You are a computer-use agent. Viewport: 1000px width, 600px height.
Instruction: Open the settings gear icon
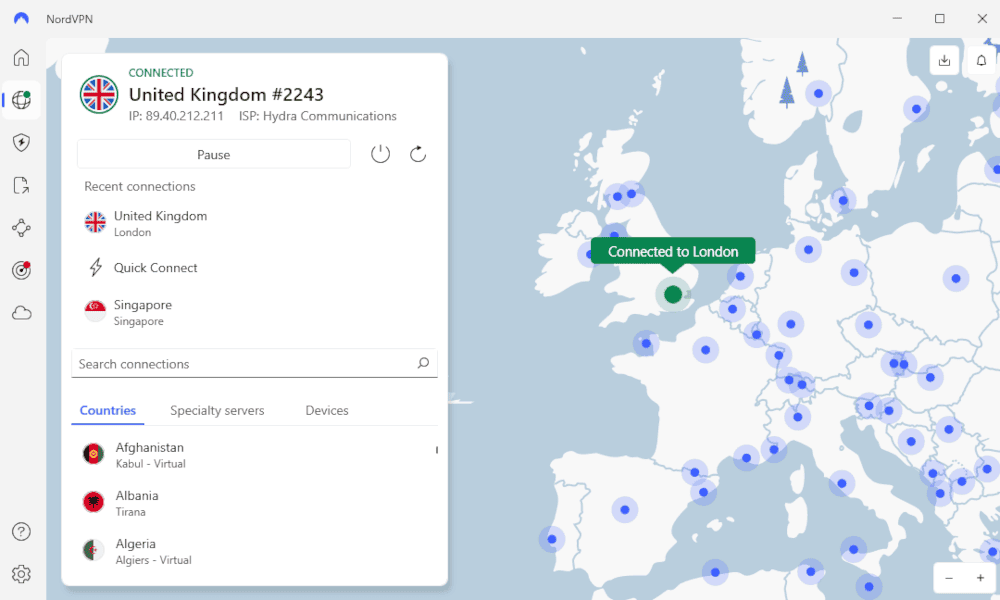21,574
